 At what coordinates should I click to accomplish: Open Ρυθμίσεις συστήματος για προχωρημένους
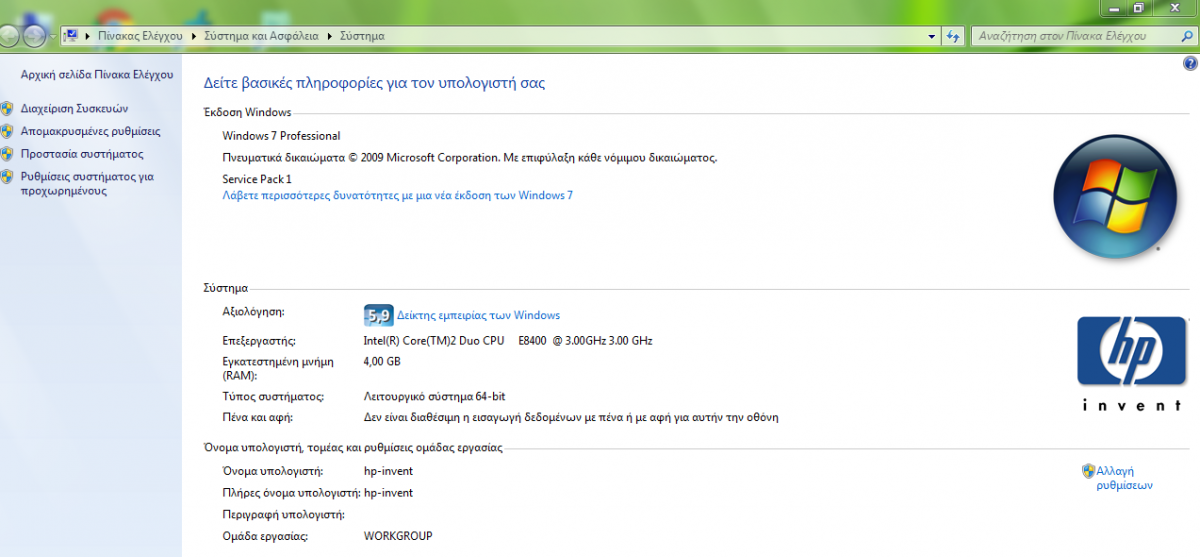click(87, 183)
